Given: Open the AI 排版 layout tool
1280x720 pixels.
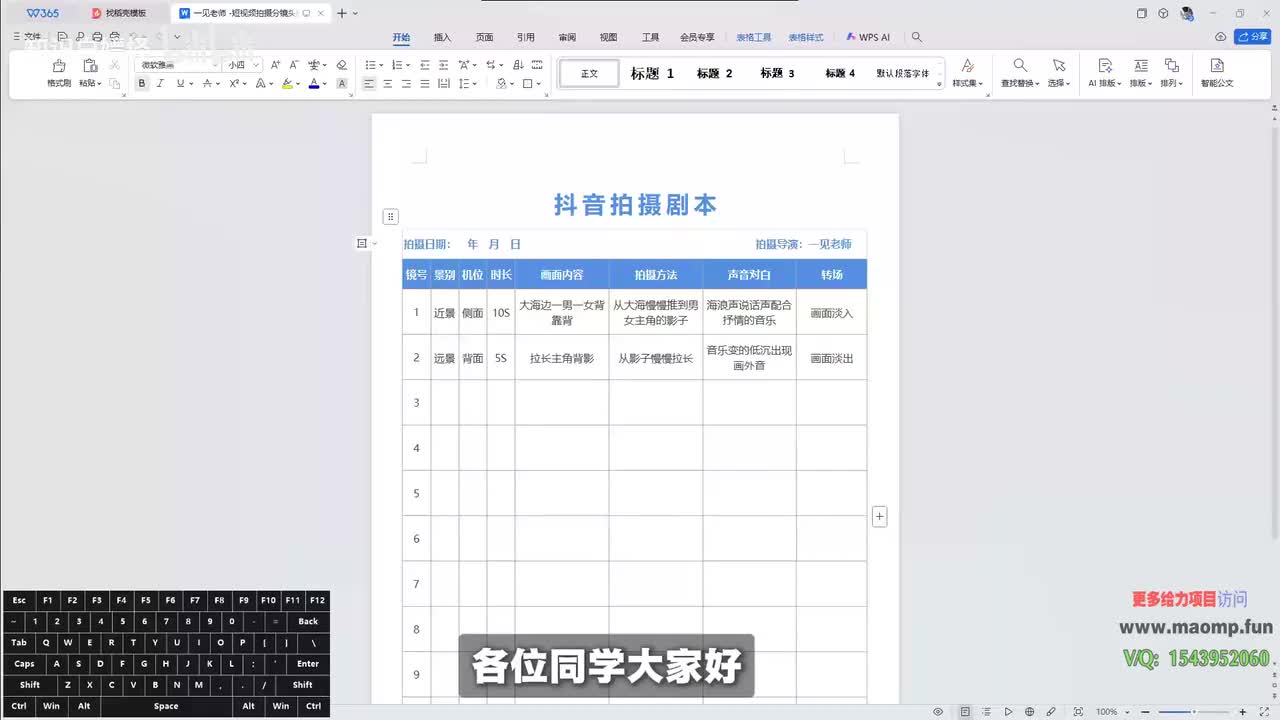Looking at the screenshot, I should pyautogui.click(x=1104, y=73).
